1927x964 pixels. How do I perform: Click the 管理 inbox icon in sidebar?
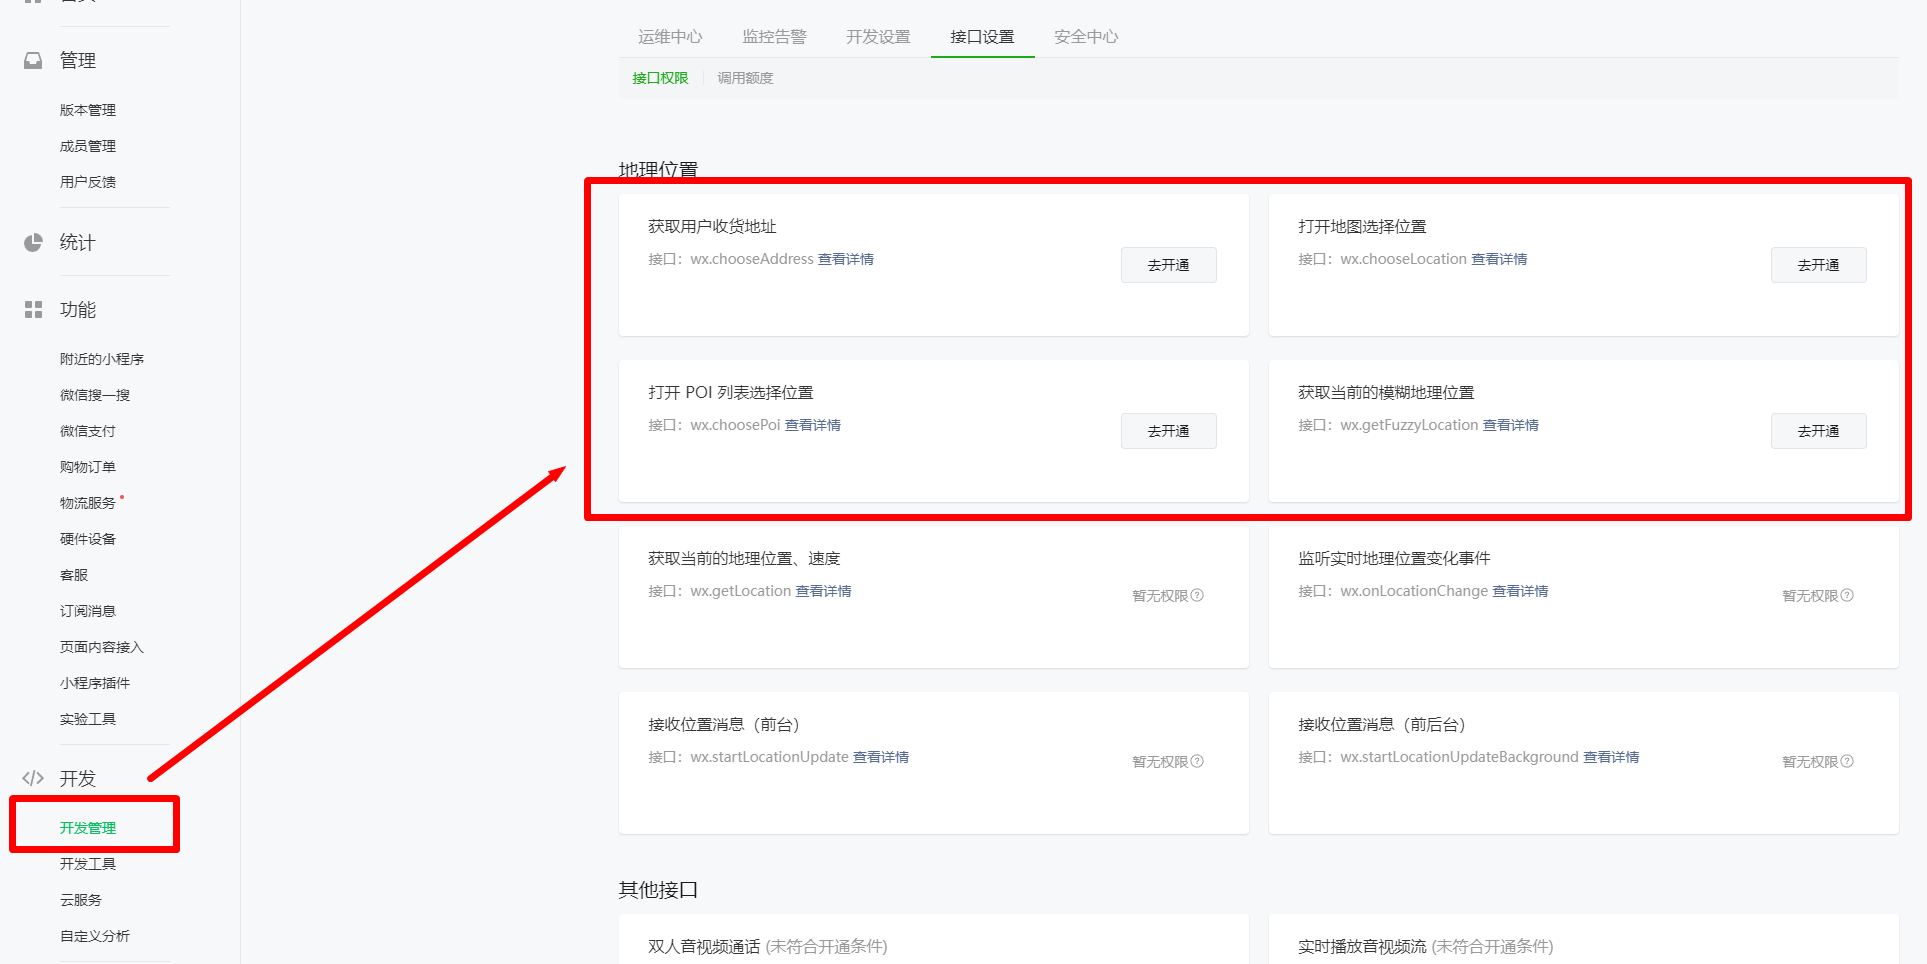point(33,61)
